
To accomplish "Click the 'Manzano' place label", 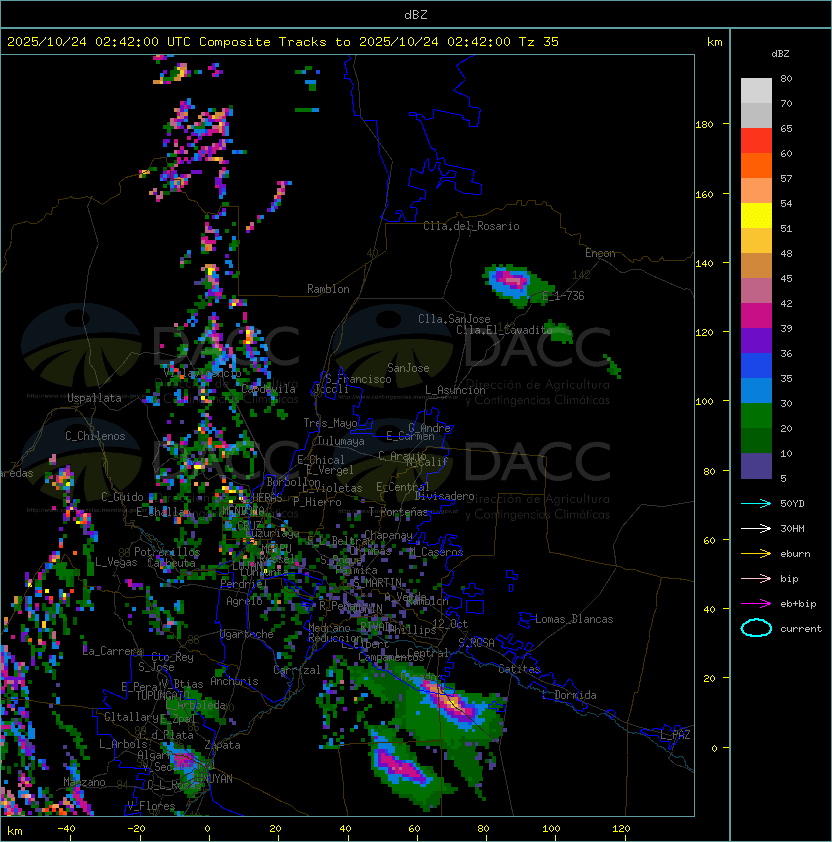I will click(x=84, y=782).
